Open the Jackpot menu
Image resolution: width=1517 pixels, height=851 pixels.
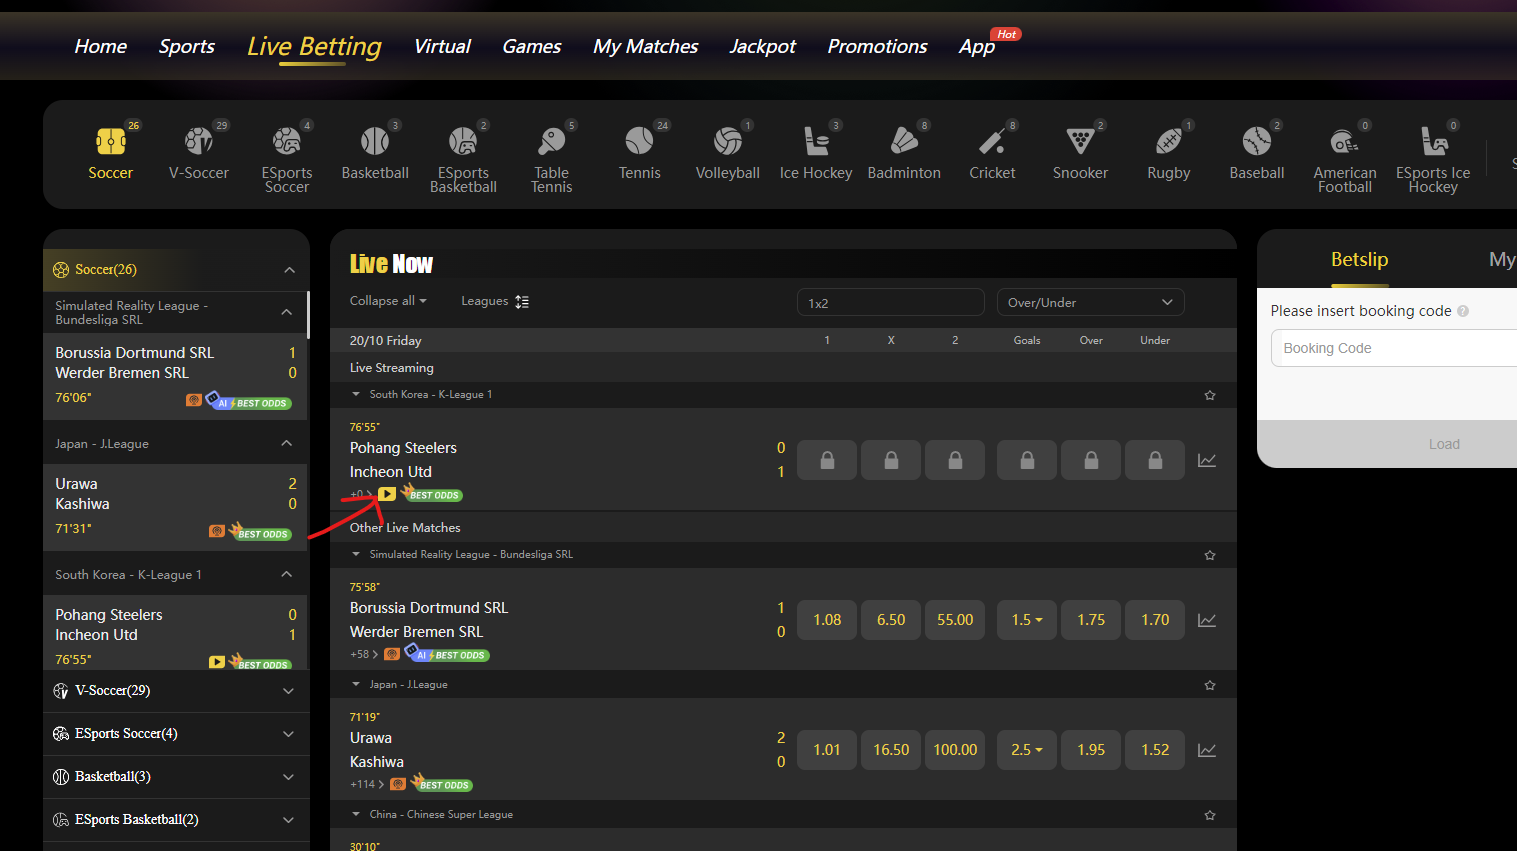point(763,46)
